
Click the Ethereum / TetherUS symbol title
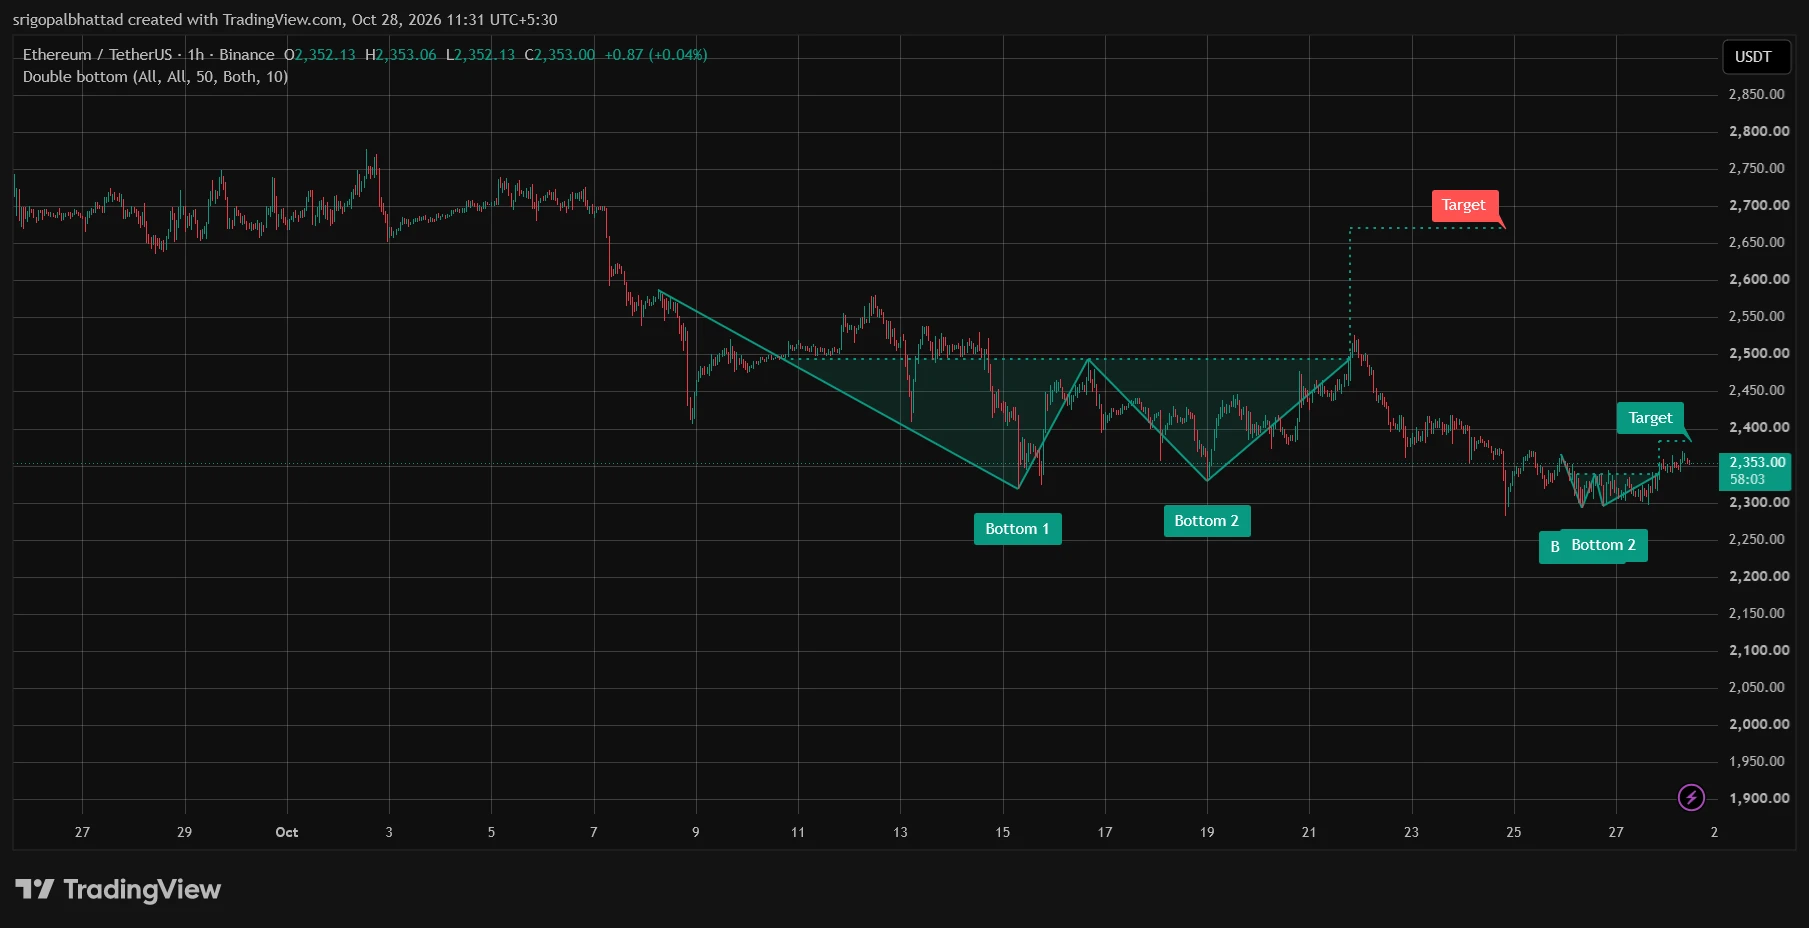[97, 55]
